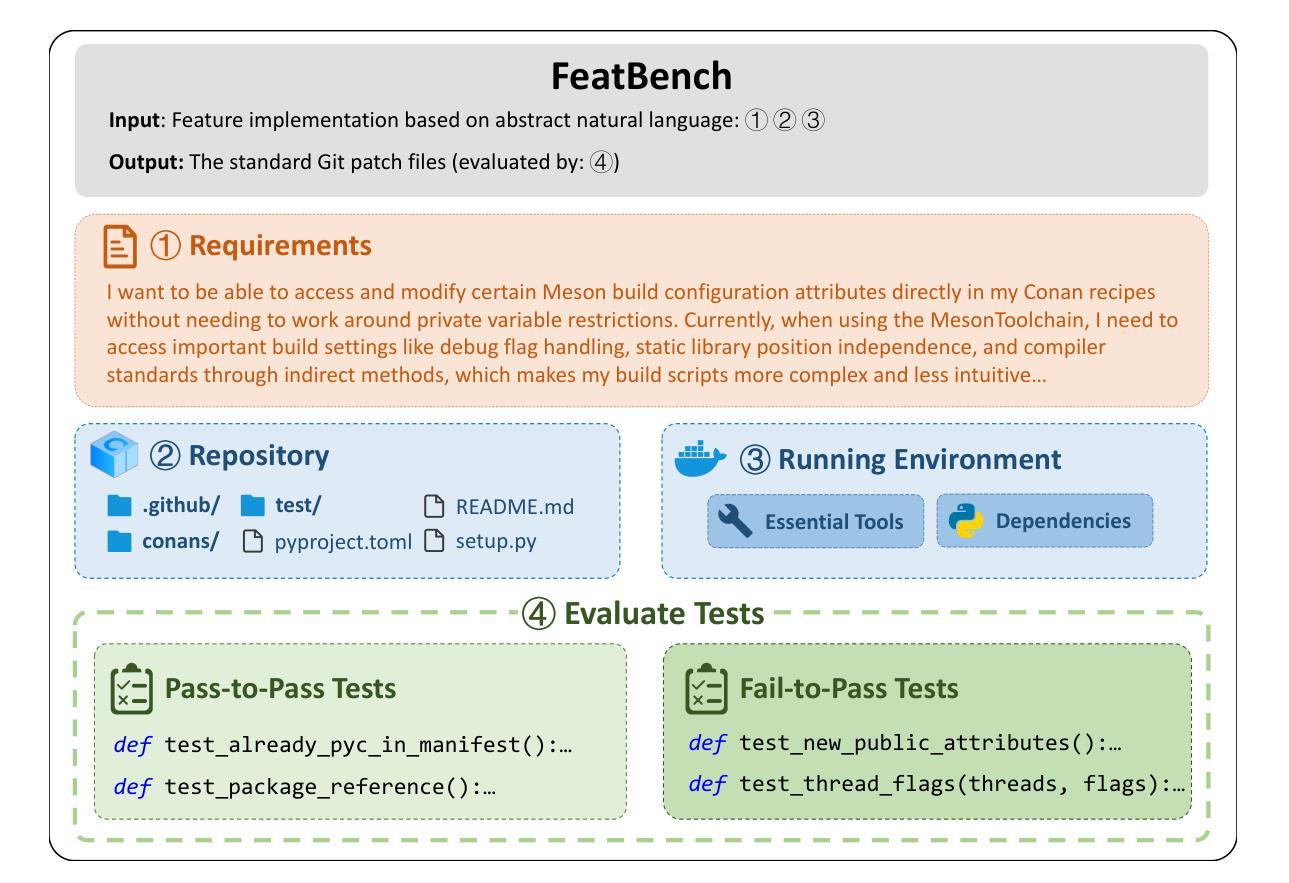
Task: Select the setup.py file
Action: pos(491,542)
